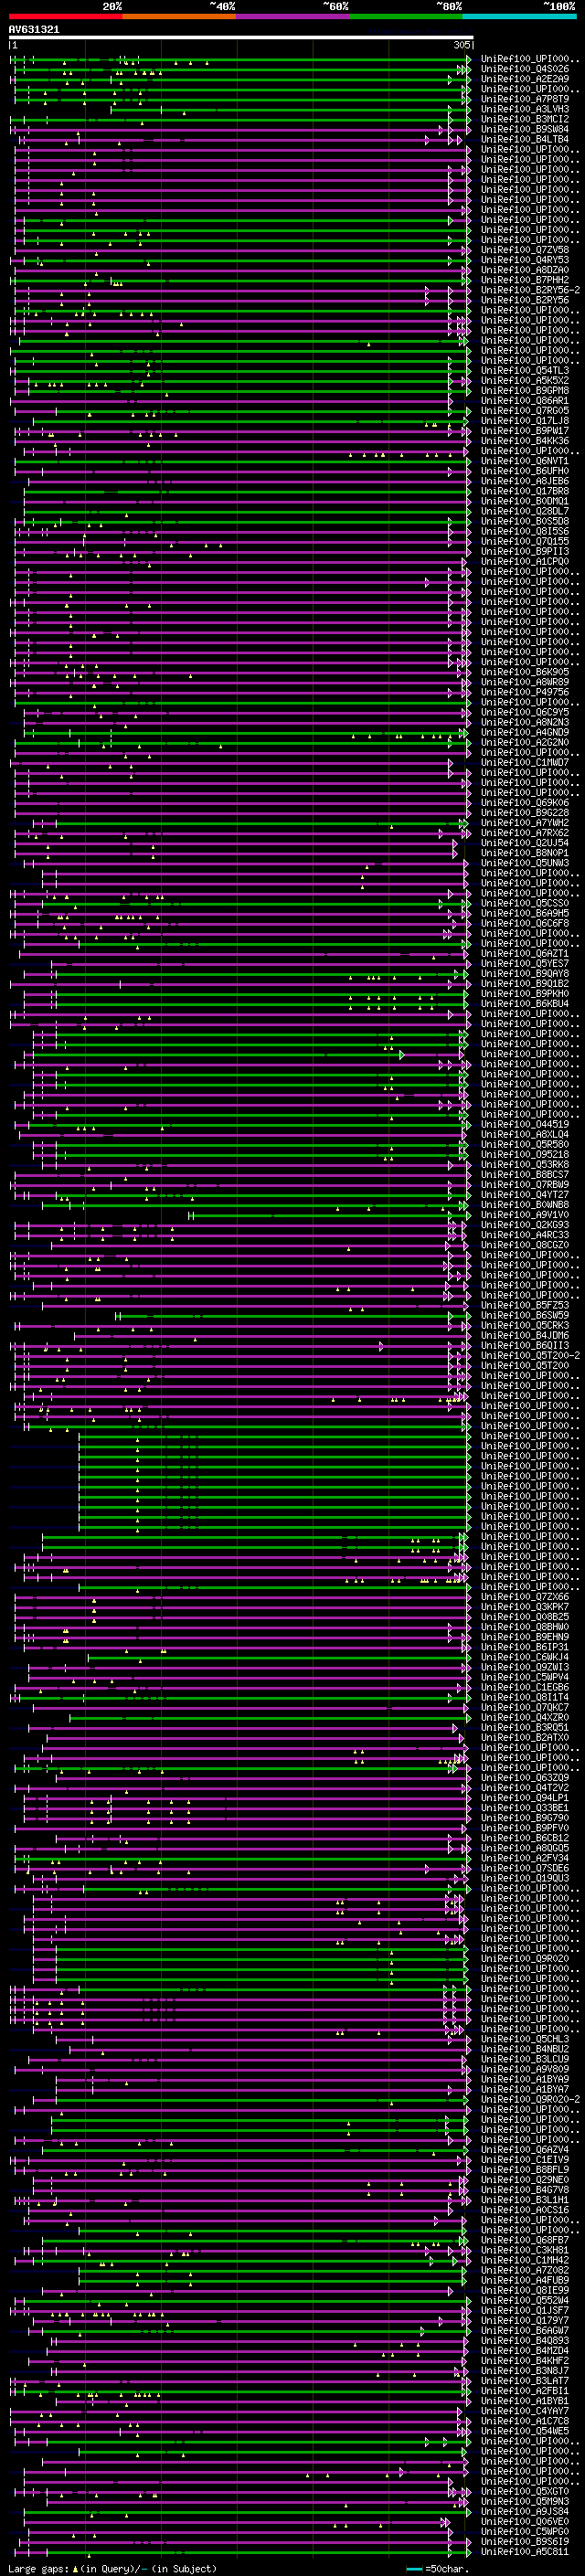Viewport: 585px width, 2576px height.
Task: Click the purple ~60% identity color bar
Action: 293,16
